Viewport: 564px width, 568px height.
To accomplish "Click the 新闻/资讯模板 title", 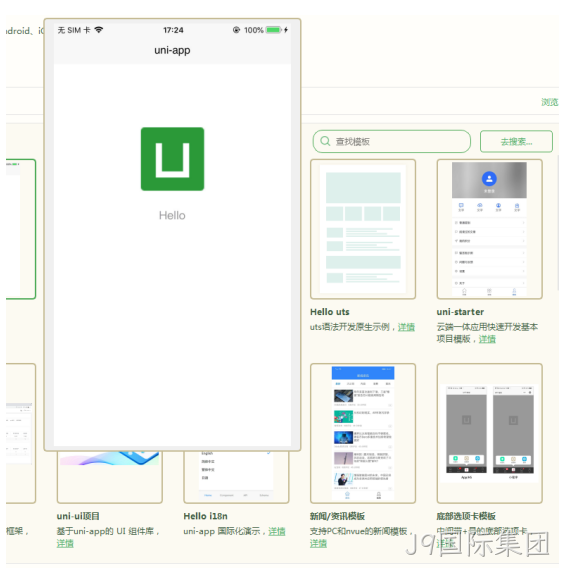I will coord(337,516).
